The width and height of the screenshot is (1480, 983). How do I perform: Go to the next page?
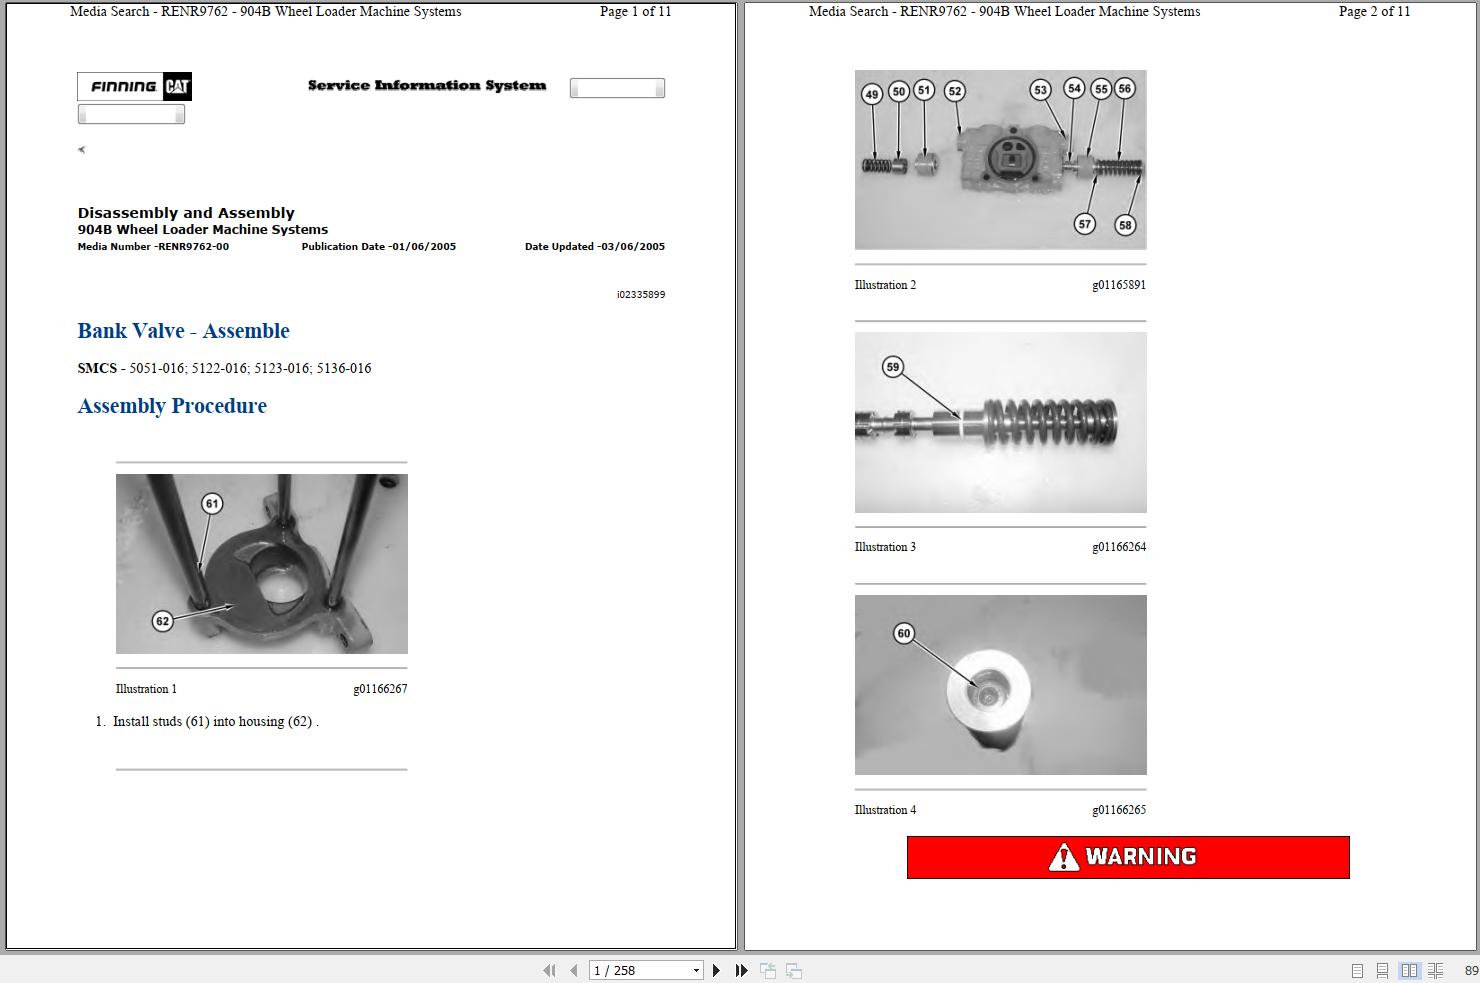tap(716, 970)
